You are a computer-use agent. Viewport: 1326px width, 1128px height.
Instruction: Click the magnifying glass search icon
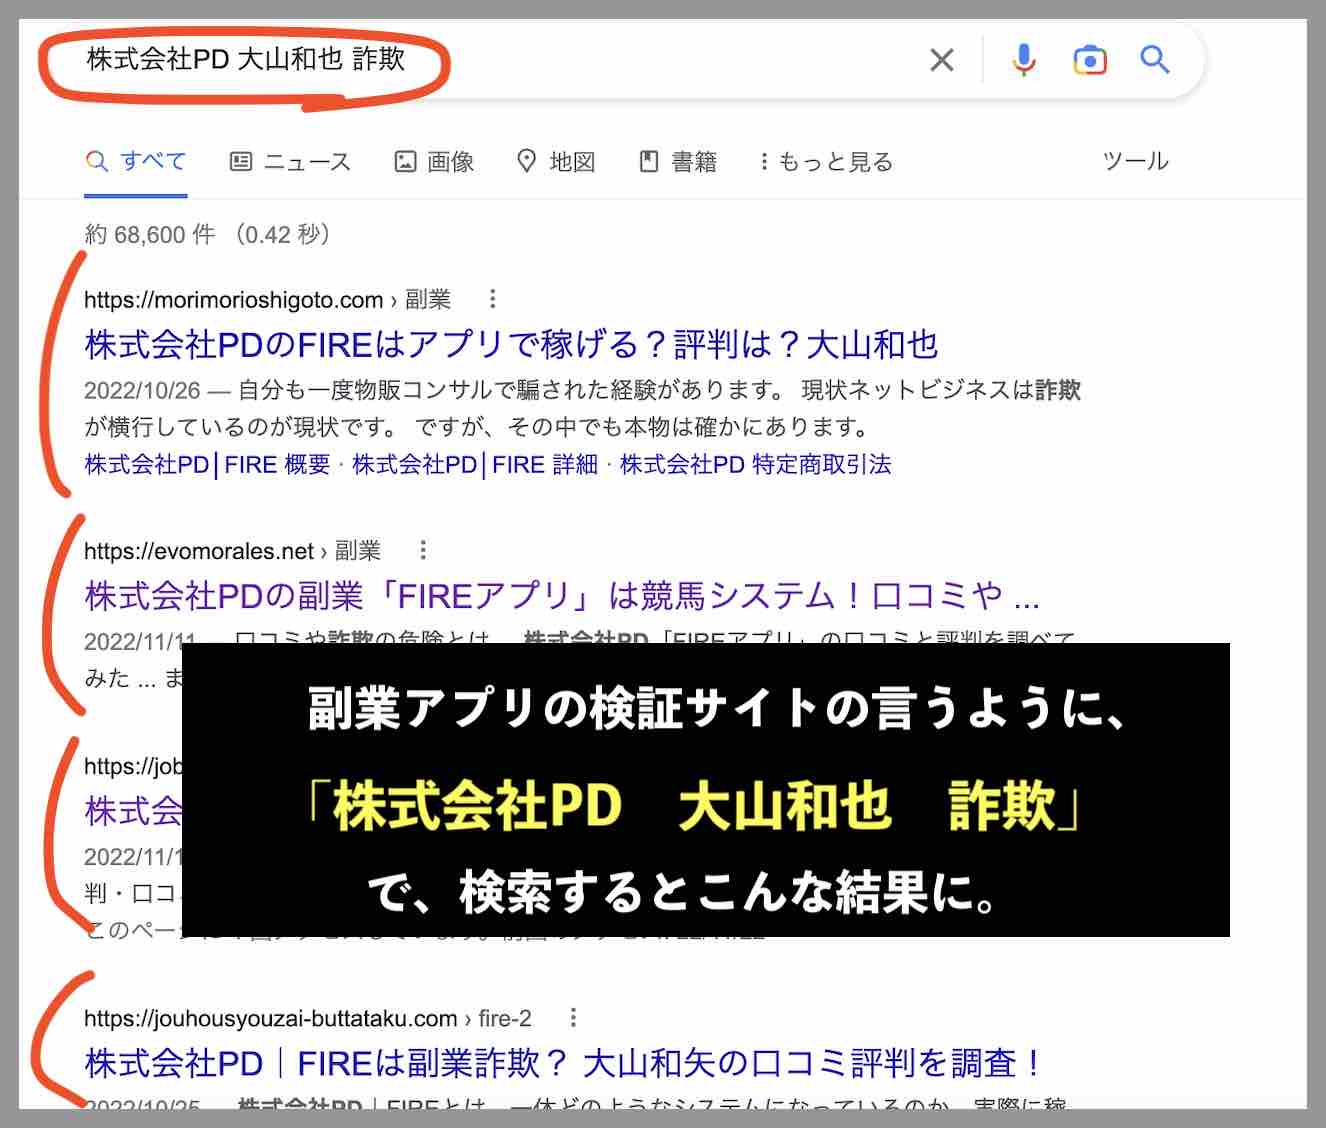1155,60
